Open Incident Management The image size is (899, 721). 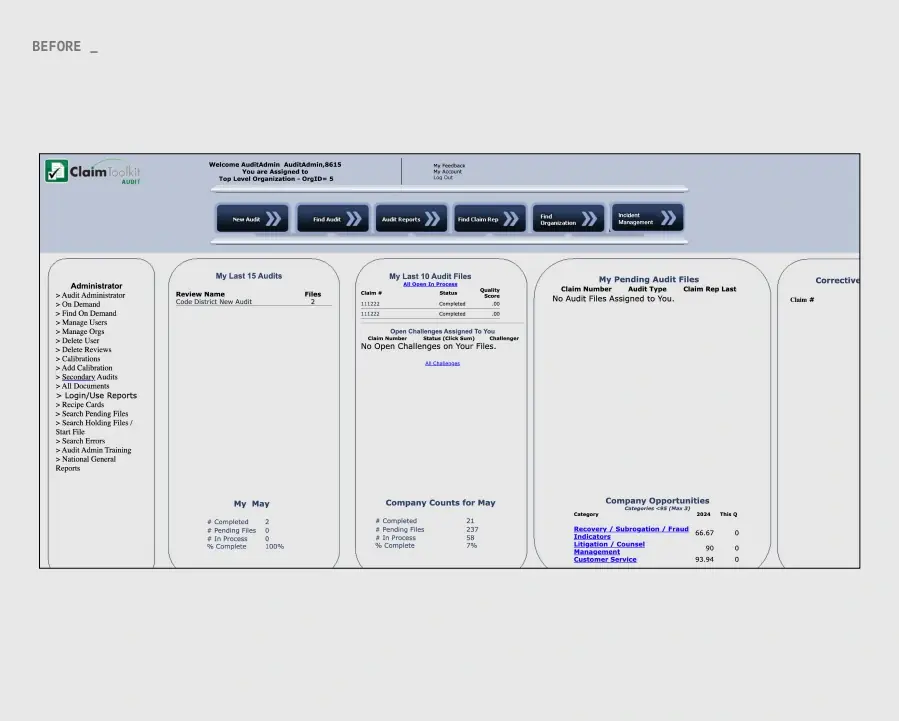point(647,218)
